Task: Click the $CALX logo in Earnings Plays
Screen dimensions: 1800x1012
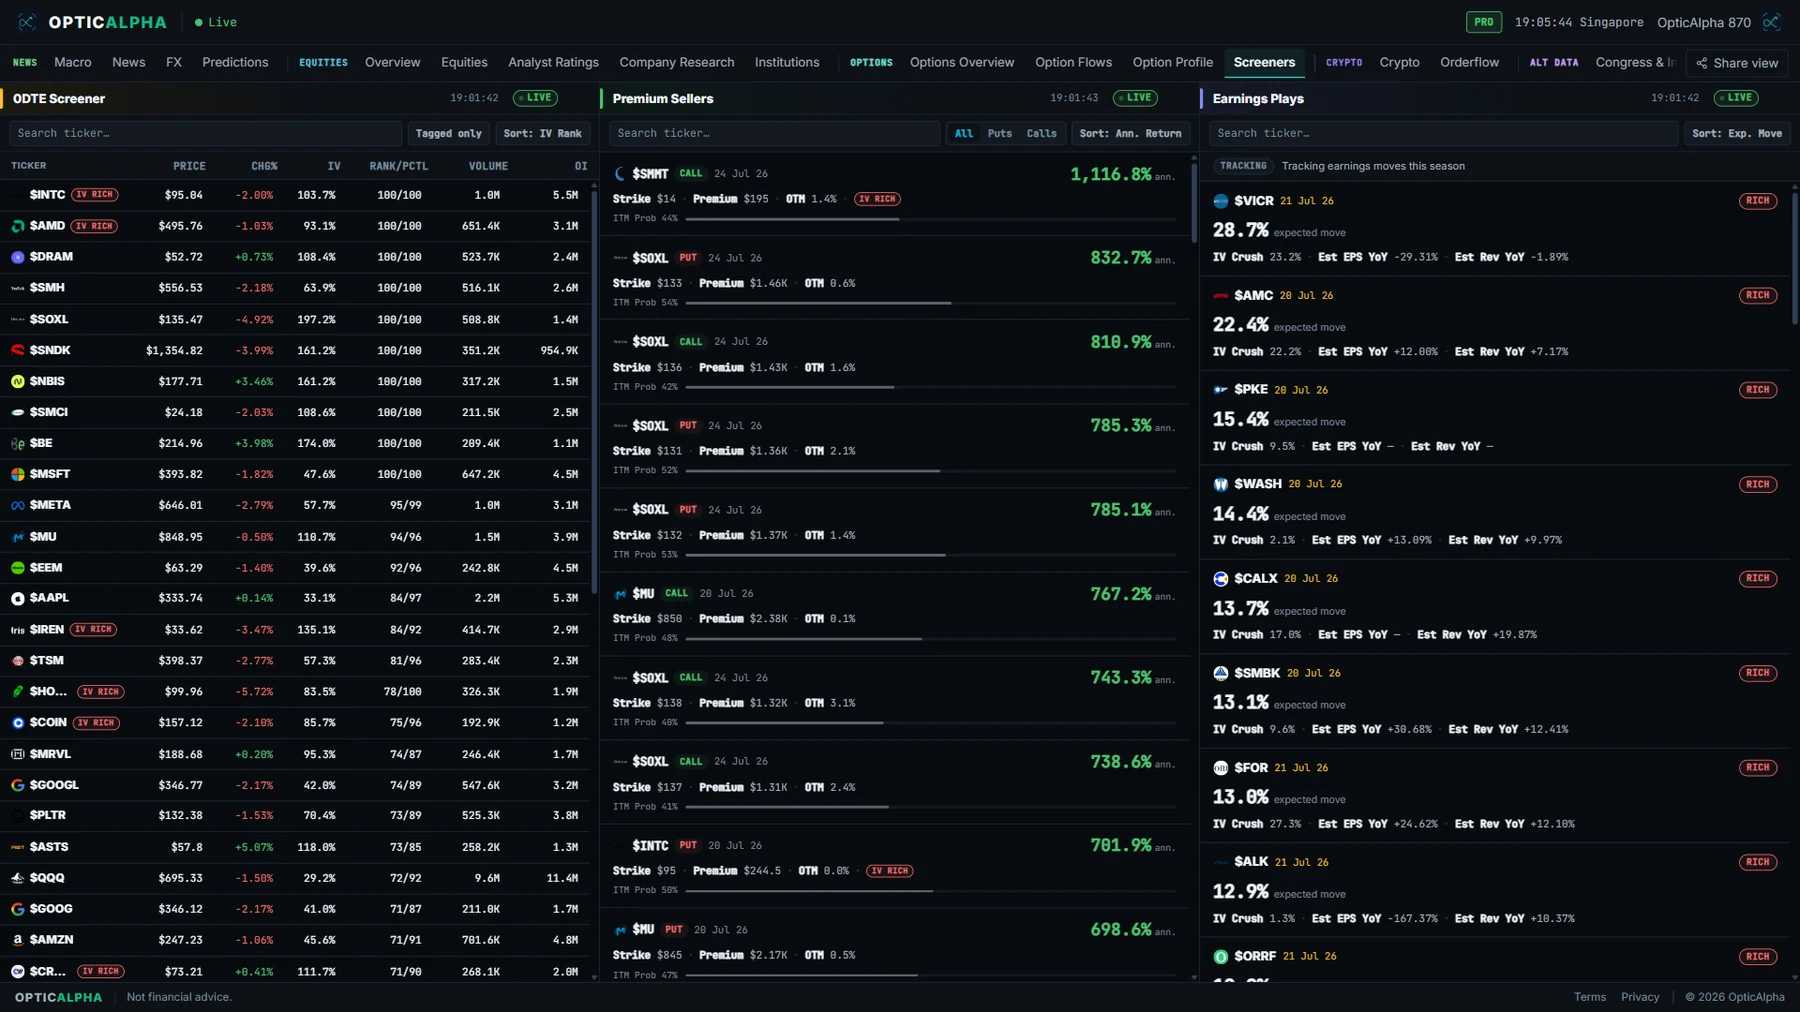Action: (1221, 579)
